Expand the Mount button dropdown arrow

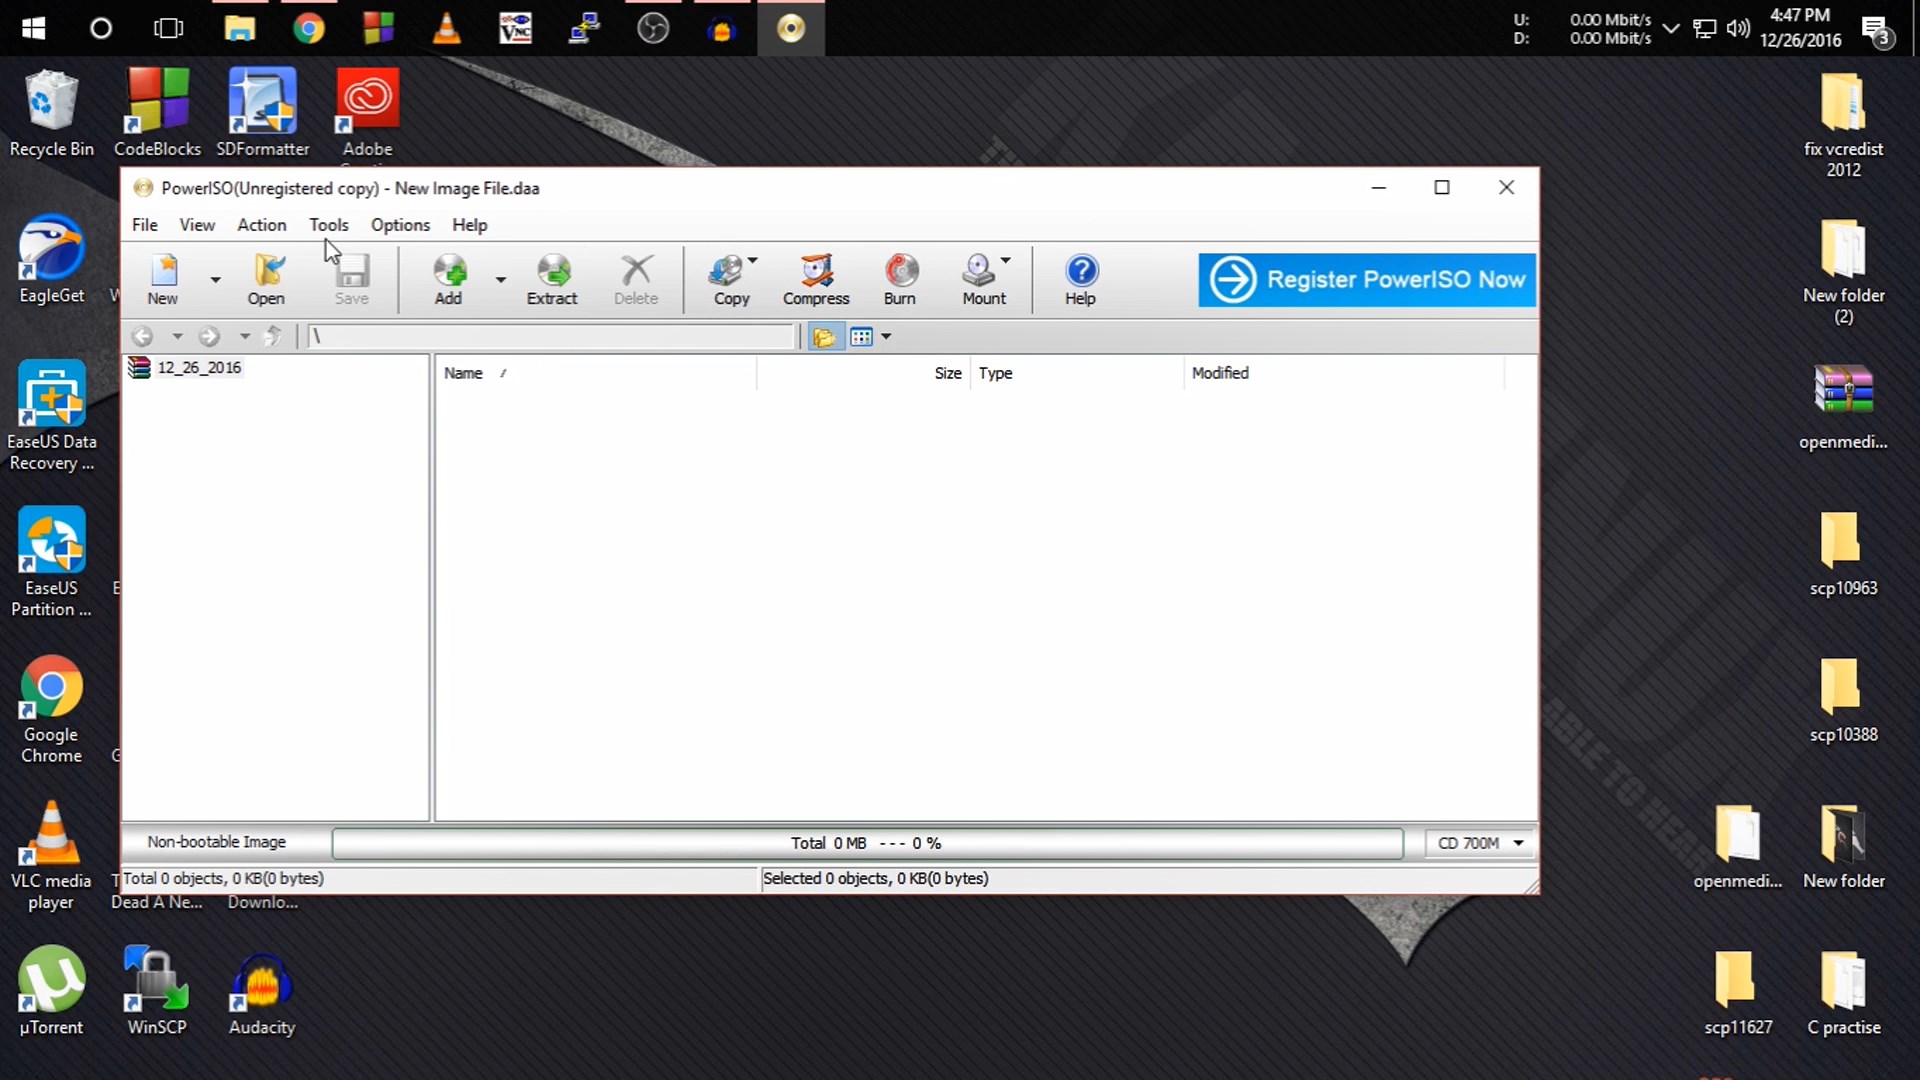coord(1006,261)
